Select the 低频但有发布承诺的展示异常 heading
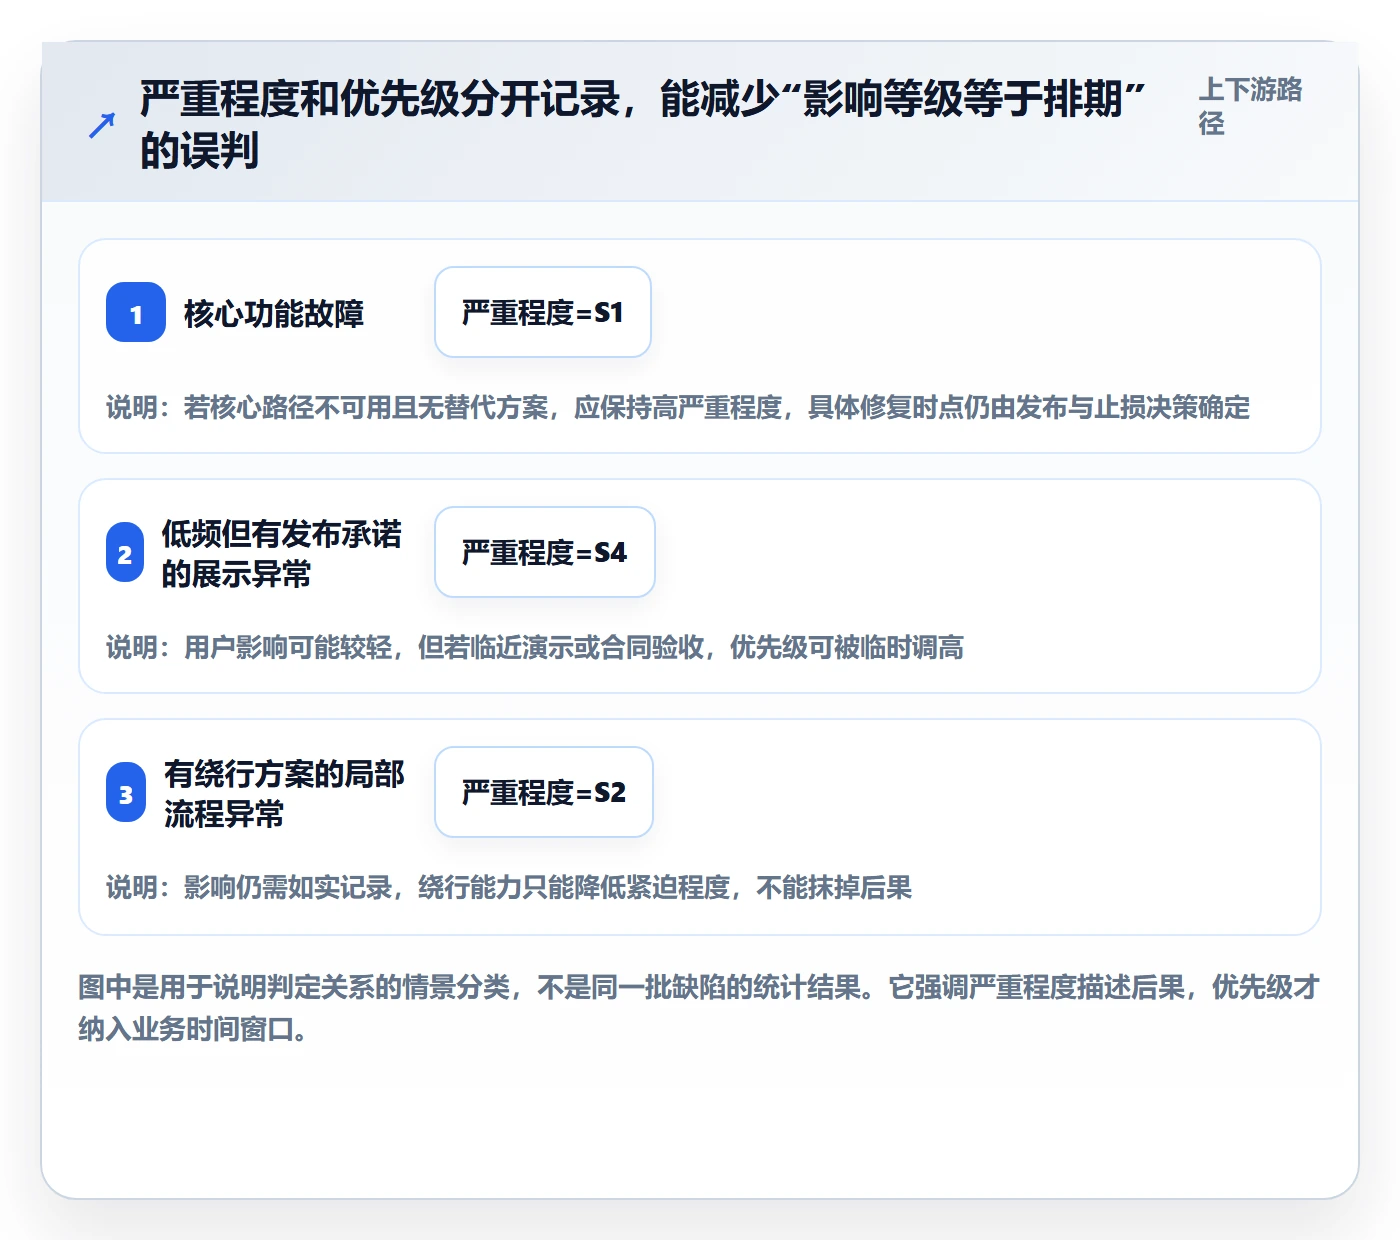Screen dimensions: 1400x1240 281,553
